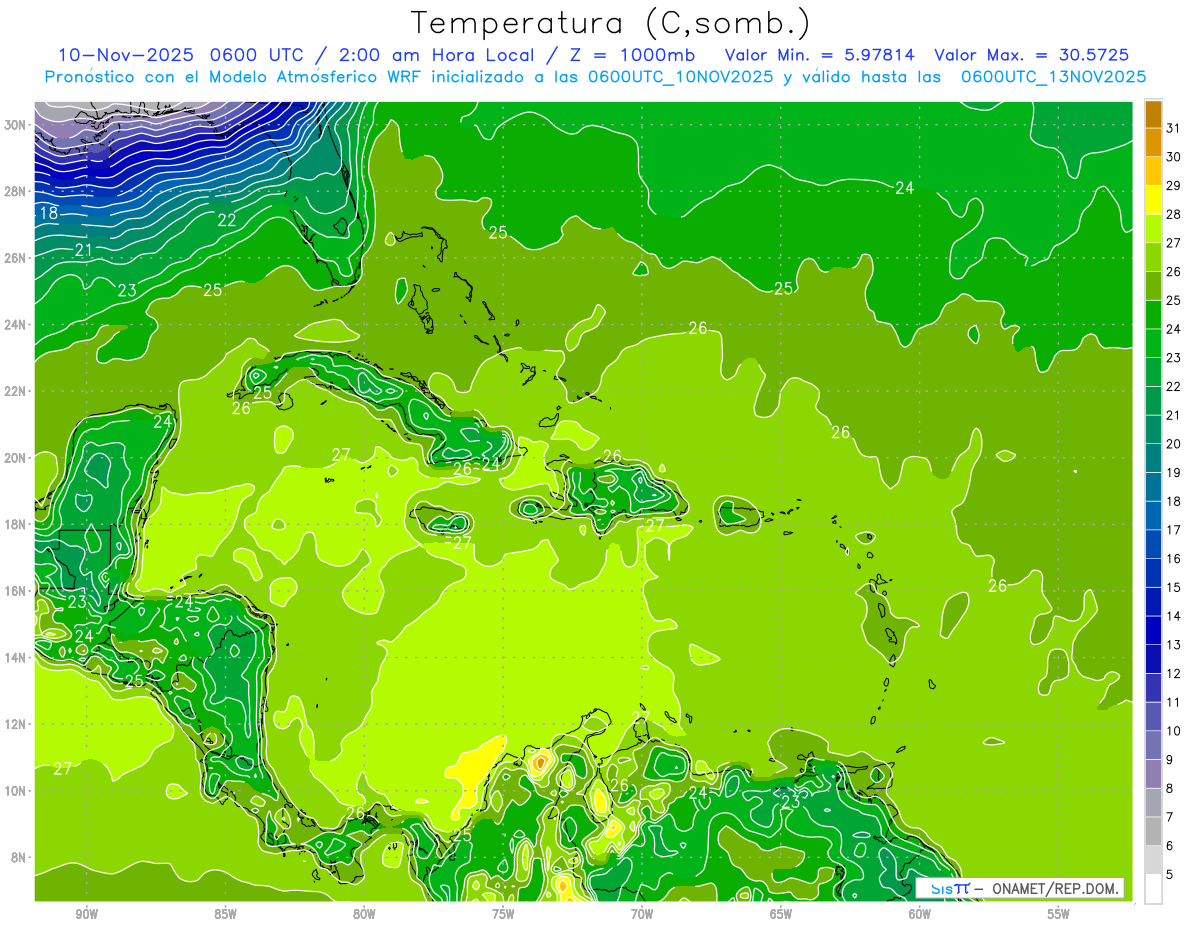Click the '24N' latitude axis label

(x=16, y=325)
